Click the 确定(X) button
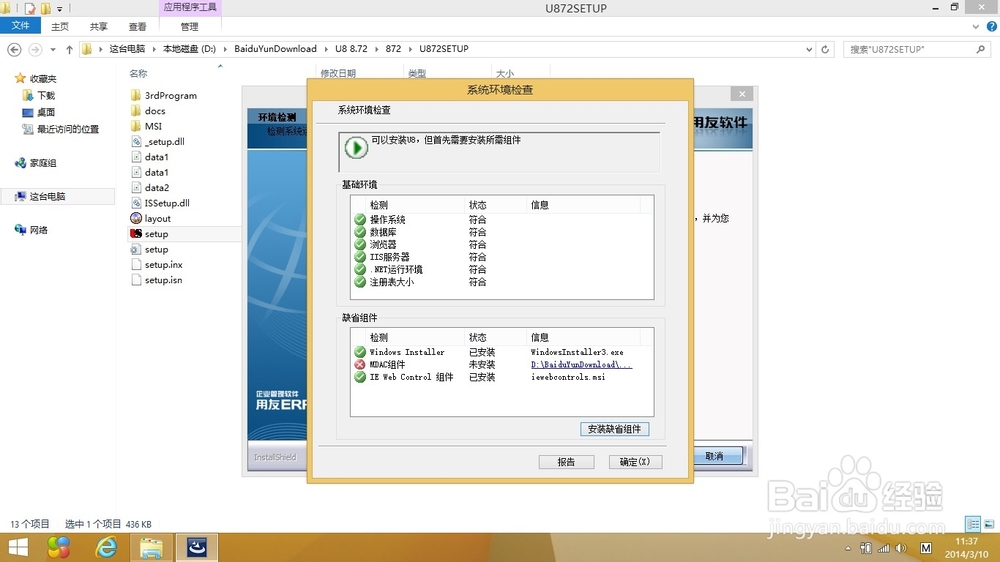This screenshot has width=1000, height=562. pos(635,461)
